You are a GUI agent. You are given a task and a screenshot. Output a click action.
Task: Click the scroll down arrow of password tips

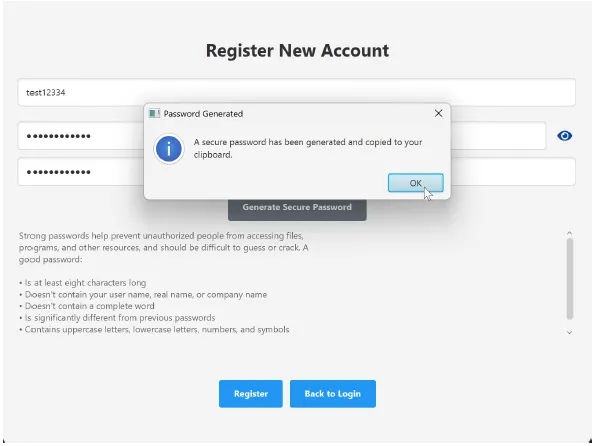click(x=569, y=332)
